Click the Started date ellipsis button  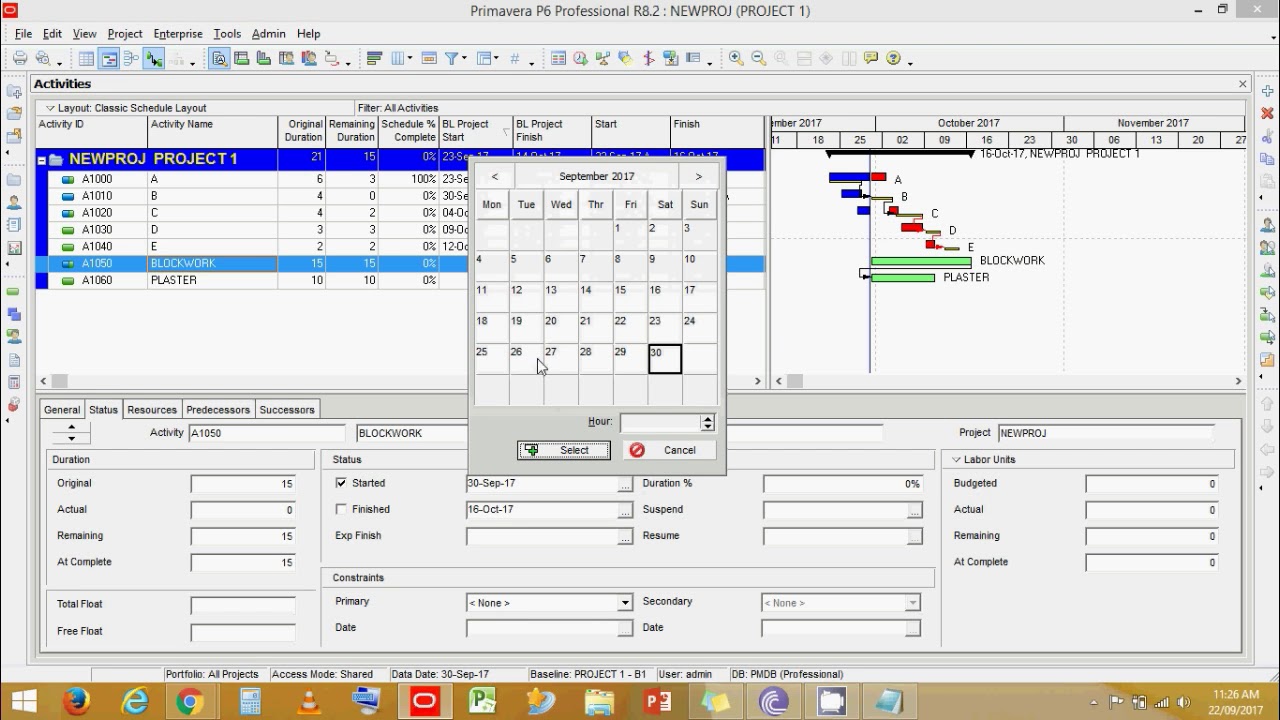tap(625, 484)
